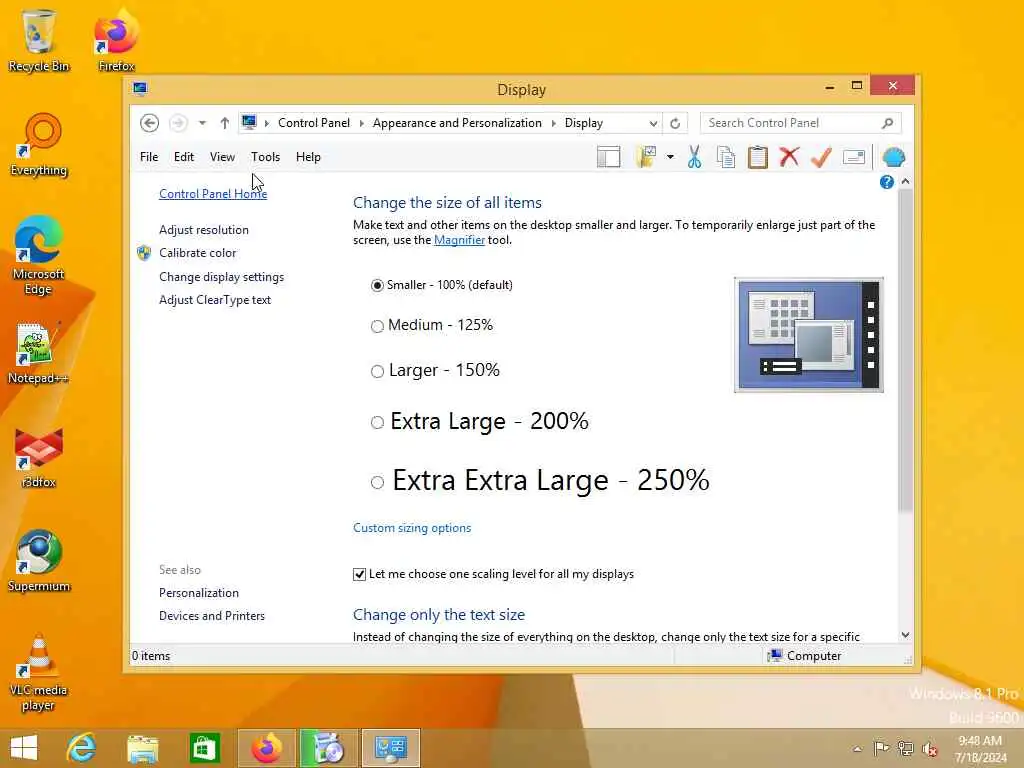Screen dimensions: 1024x768
Task: Open the Edit menu
Action: (184, 157)
